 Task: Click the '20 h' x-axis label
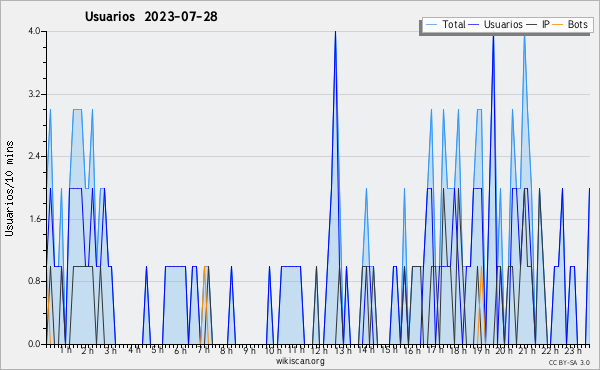pyautogui.click(x=505, y=350)
